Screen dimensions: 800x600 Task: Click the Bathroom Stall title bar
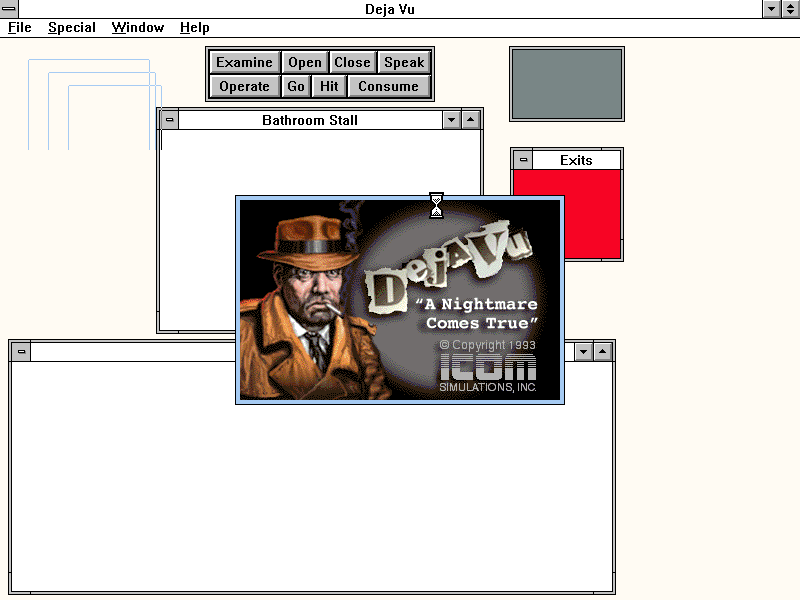pyautogui.click(x=310, y=120)
